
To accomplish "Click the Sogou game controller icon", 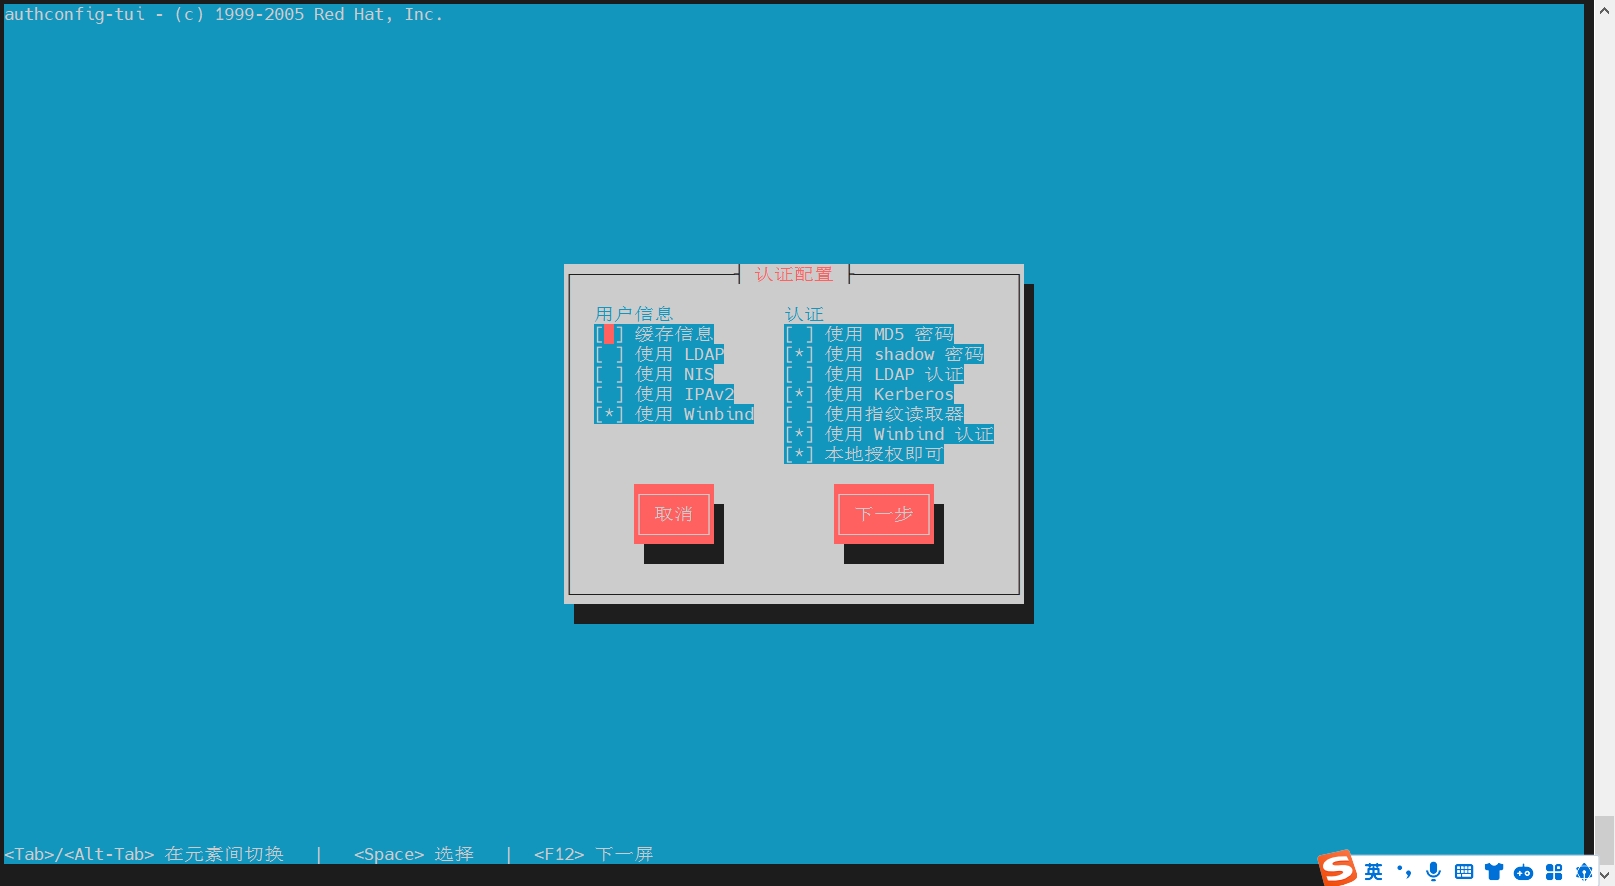I will (x=1523, y=872).
